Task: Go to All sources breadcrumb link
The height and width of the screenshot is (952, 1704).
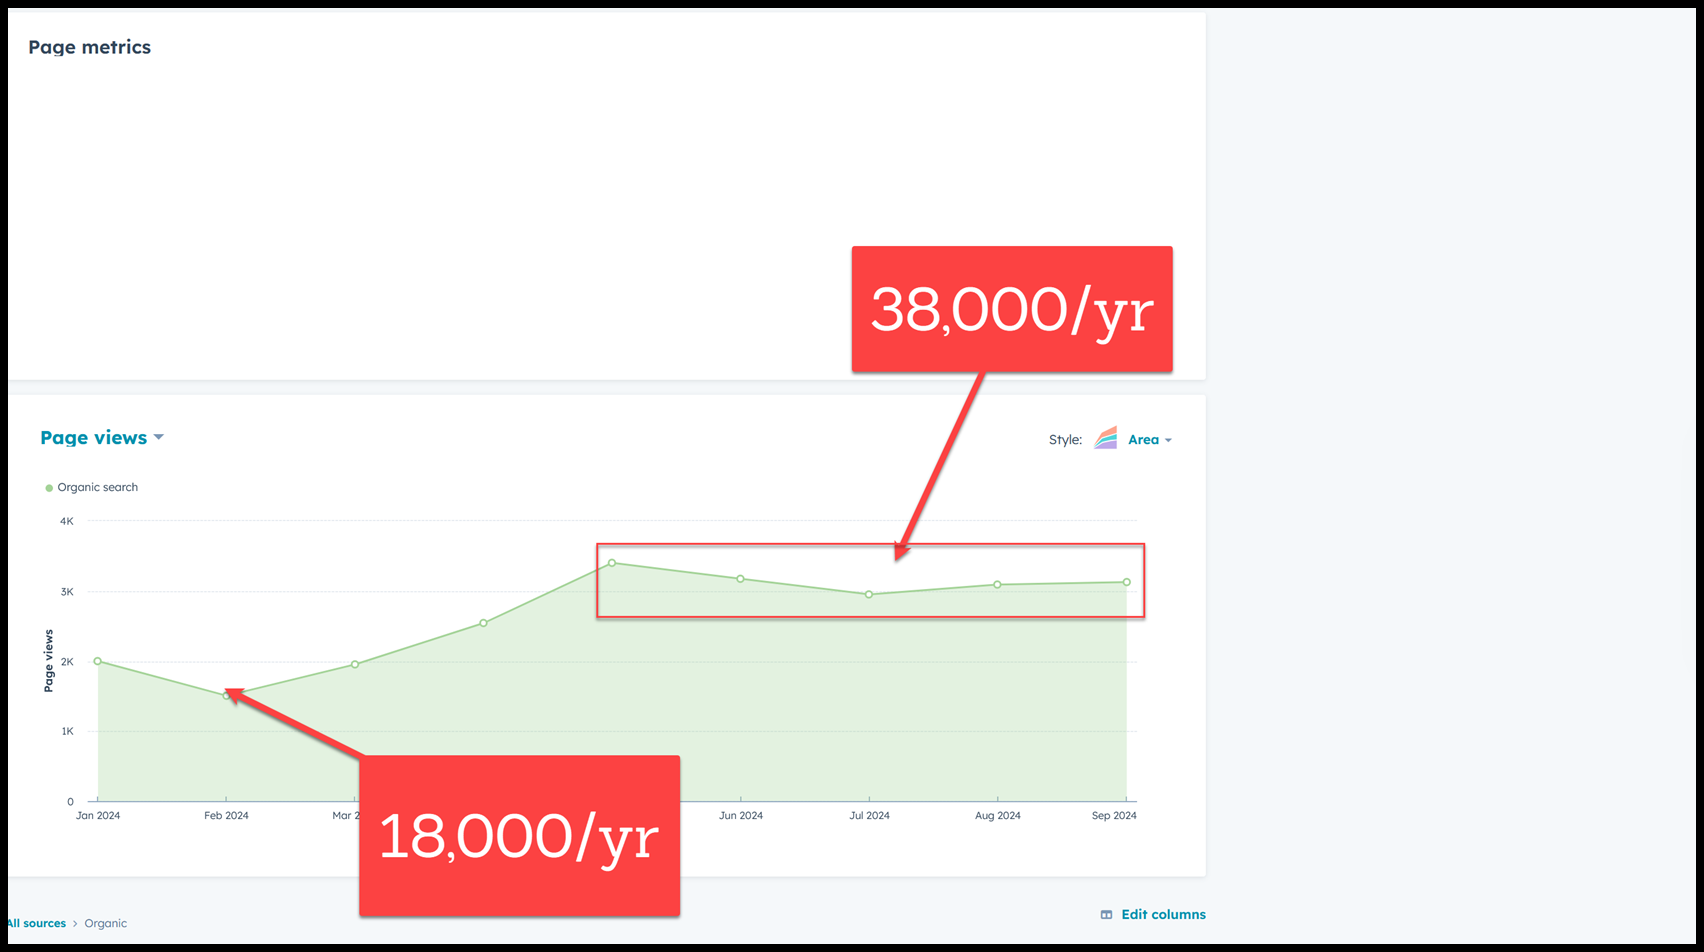Action: [x=36, y=924]
